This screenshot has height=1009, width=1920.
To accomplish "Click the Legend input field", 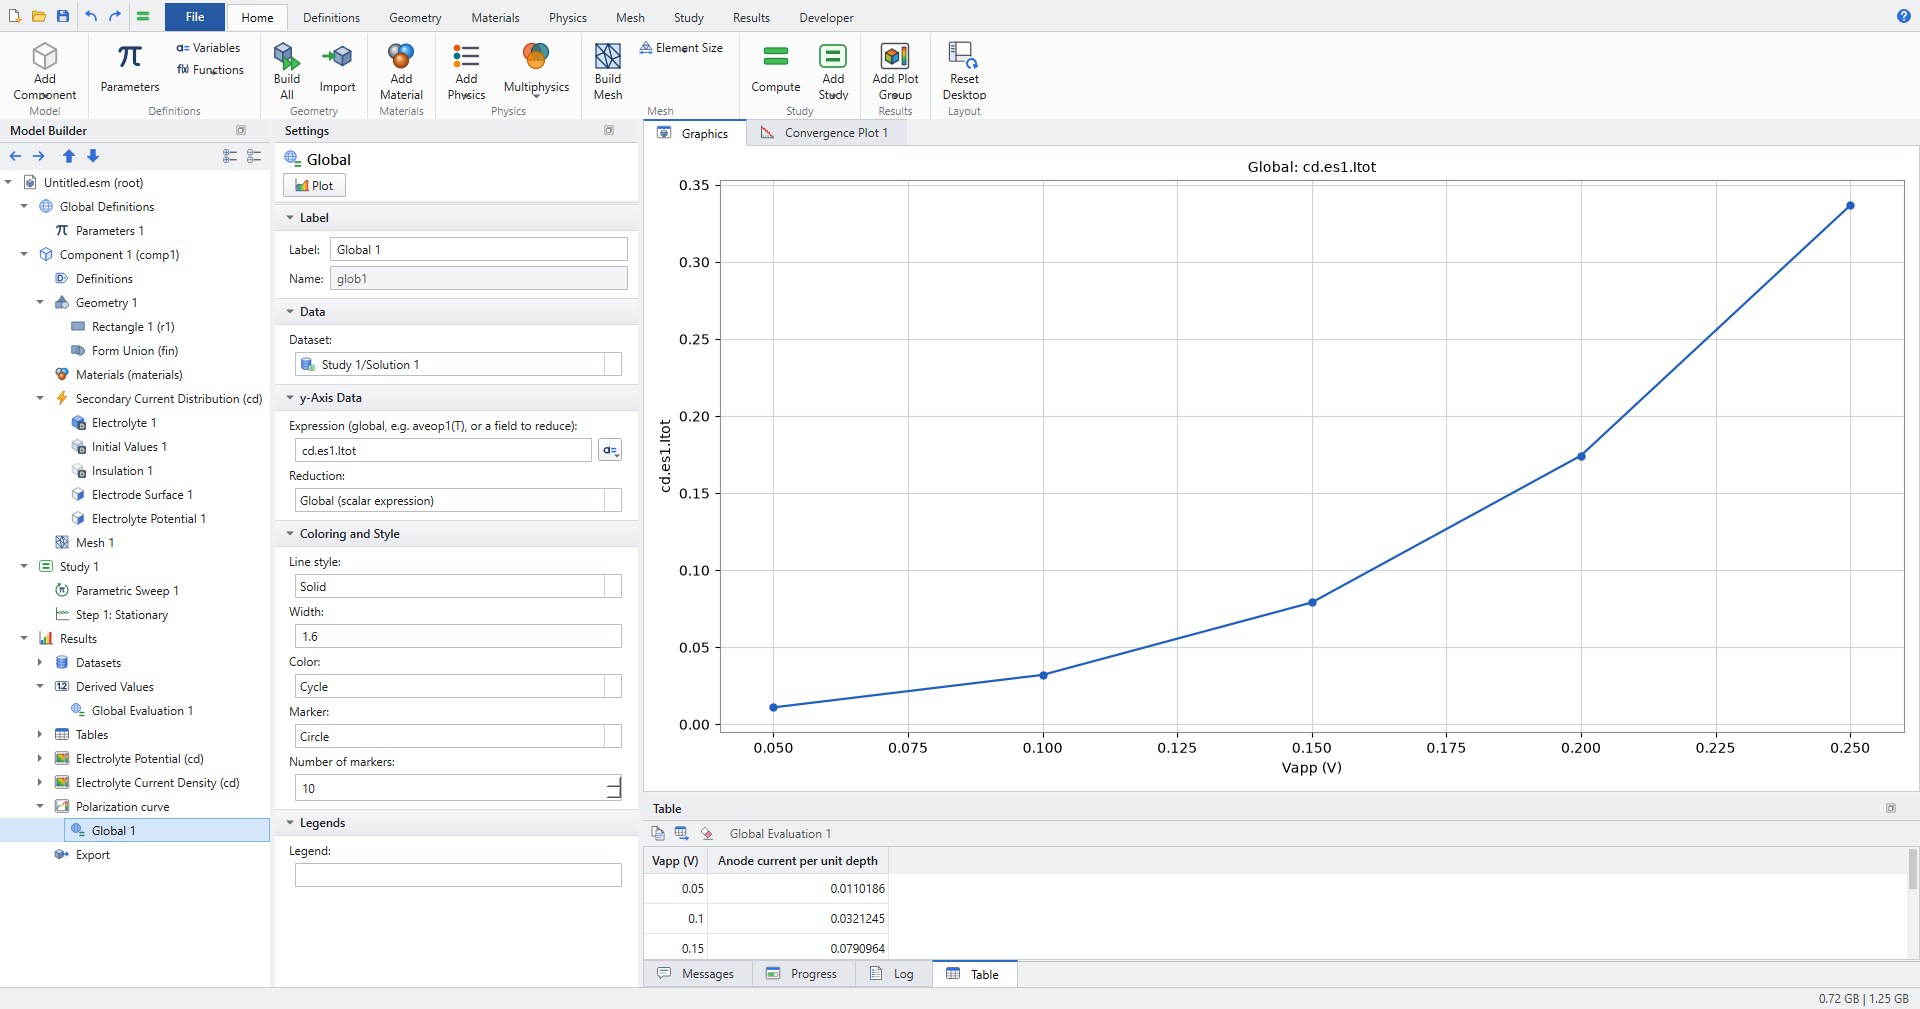I will tap(458, 875).
